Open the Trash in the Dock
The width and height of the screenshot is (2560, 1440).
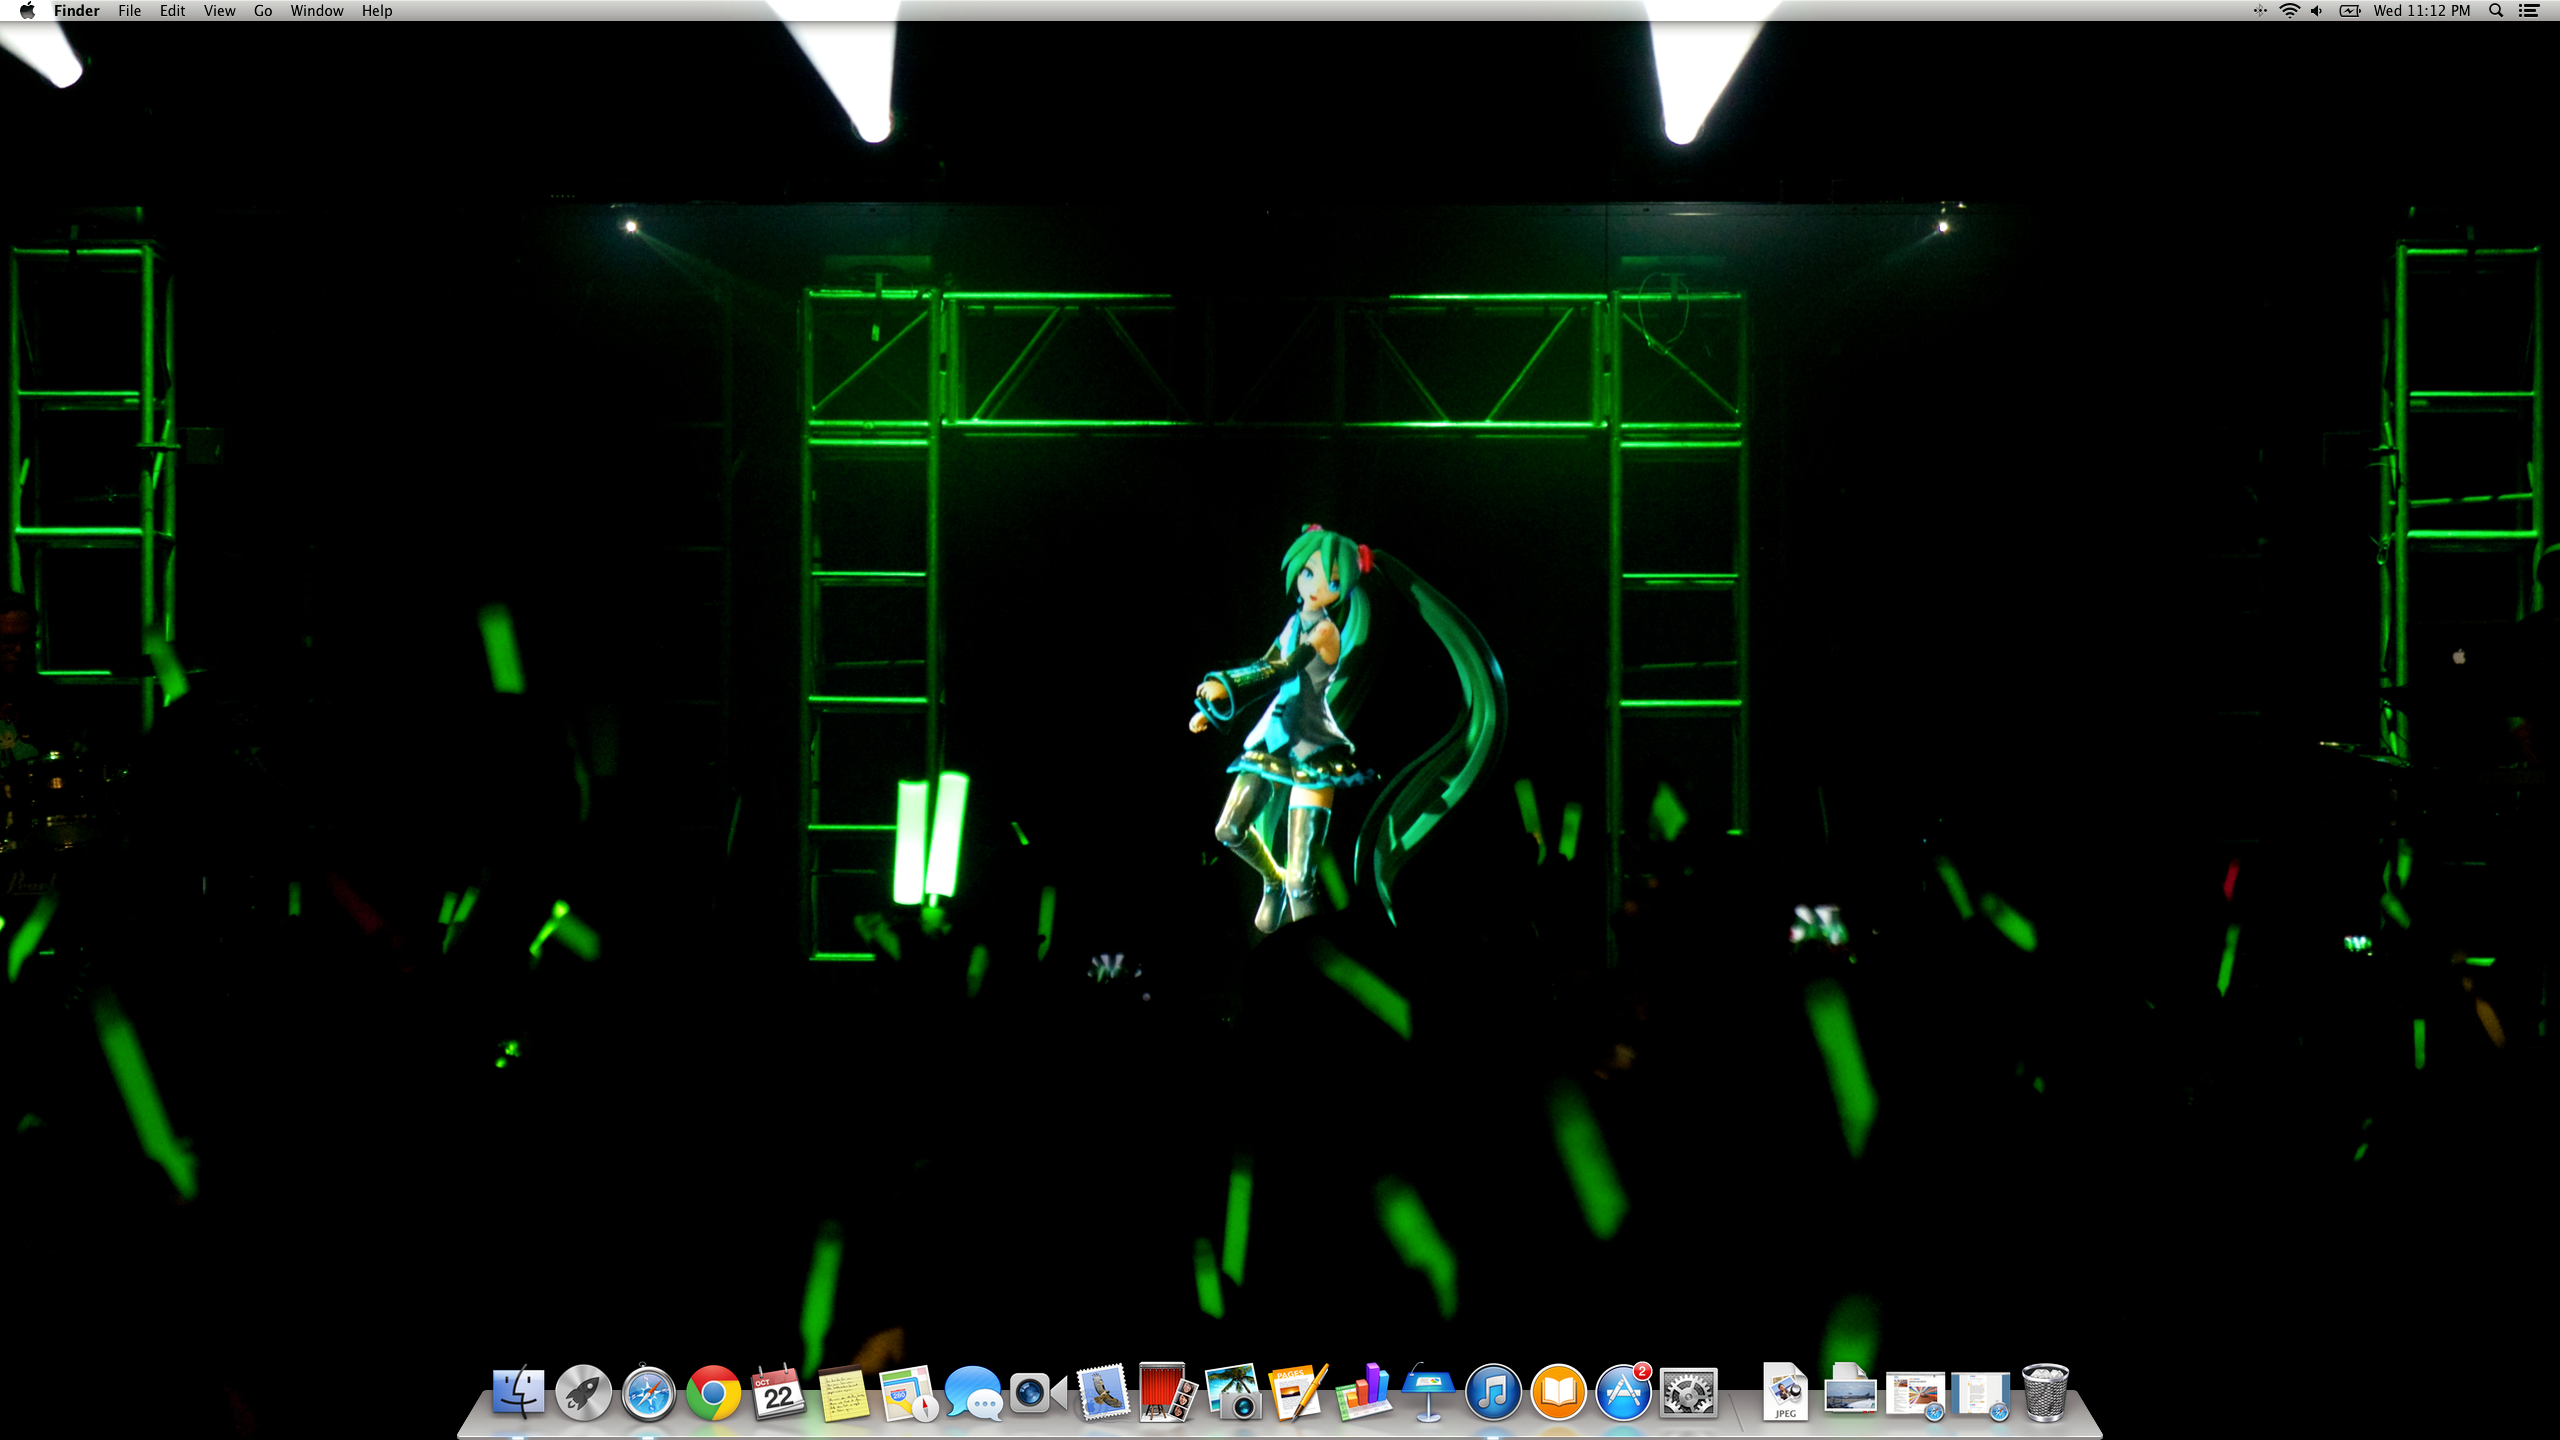(2045, 1392)
